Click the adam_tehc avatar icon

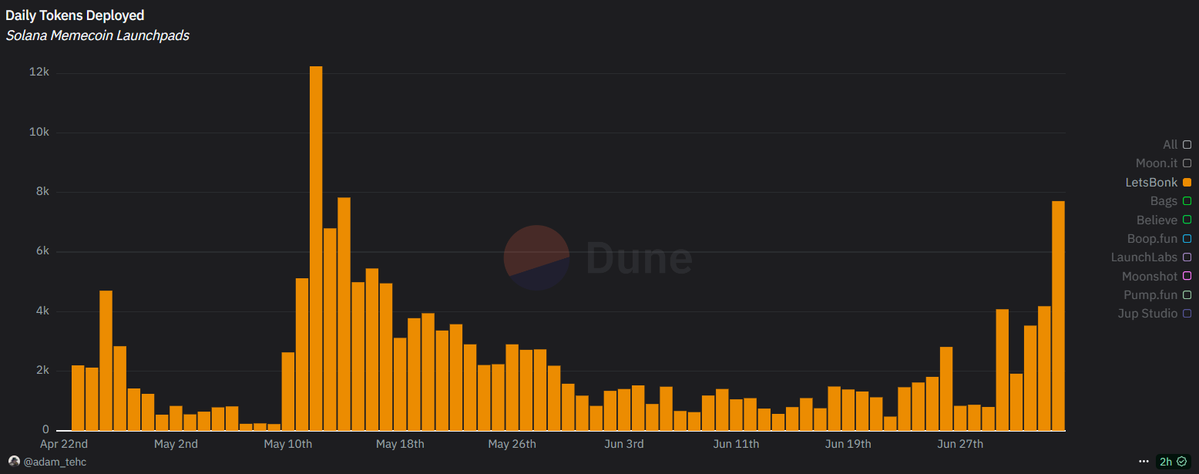point(14,462)
